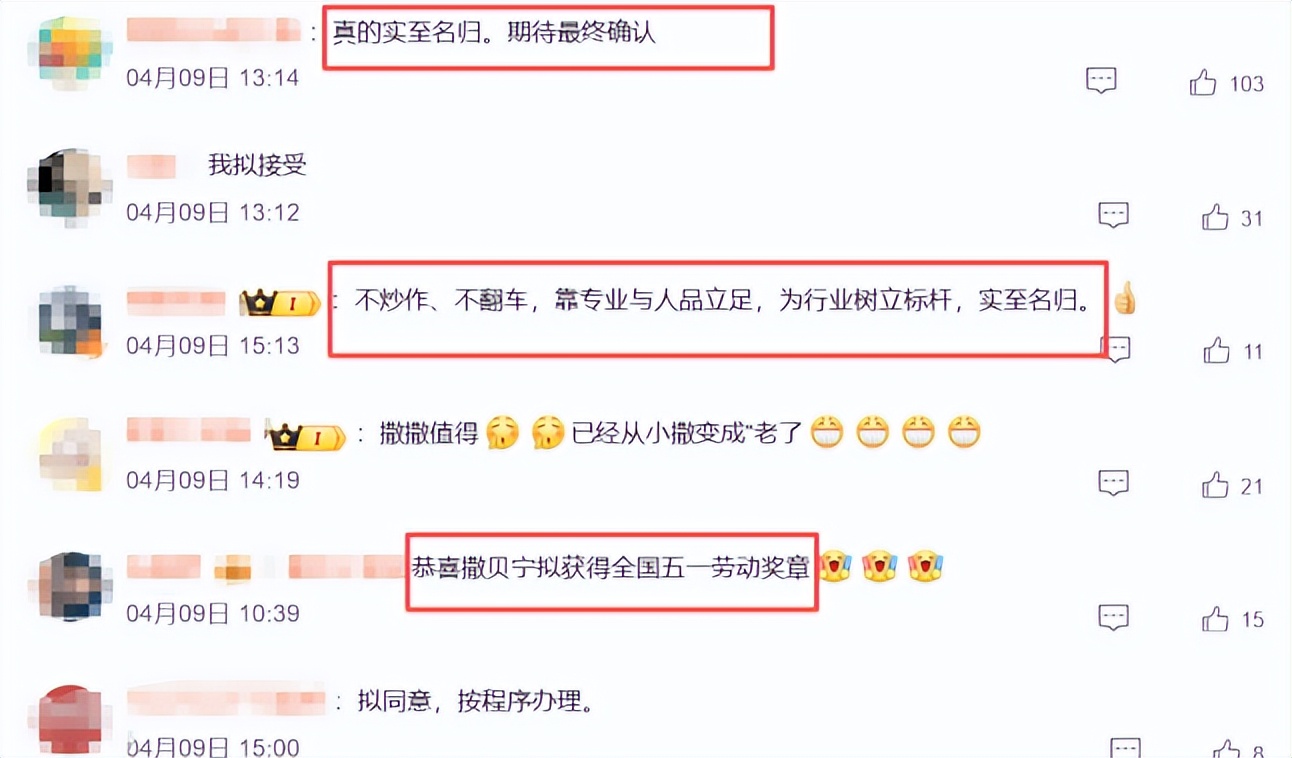Reply to the 14:19 comment via comment icon
The height and width of the screenshot is (758, 1292).
tap(1113, 483)
